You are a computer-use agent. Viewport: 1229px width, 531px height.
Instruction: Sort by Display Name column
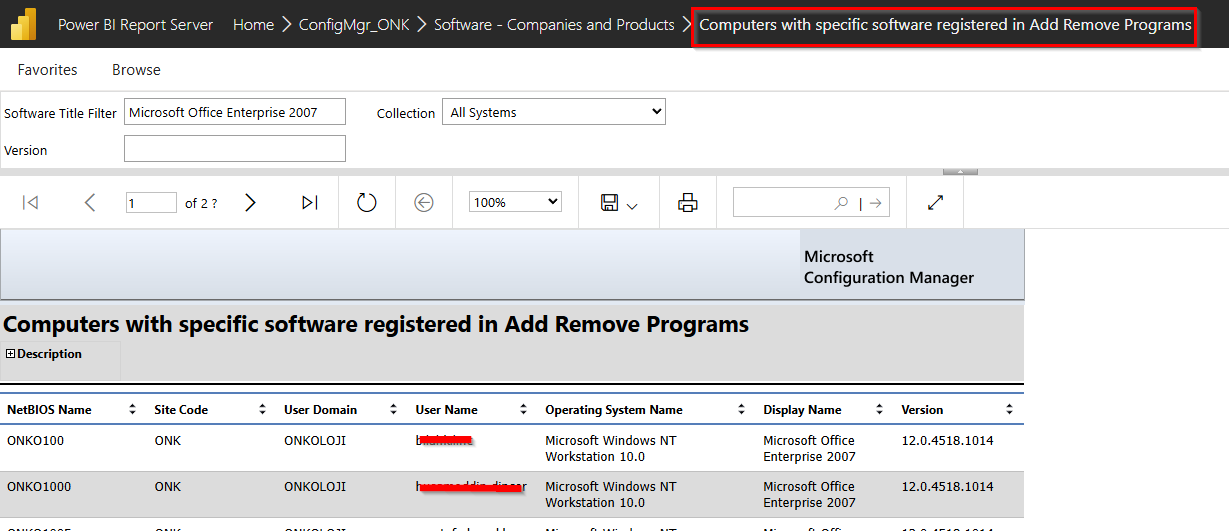879,410
